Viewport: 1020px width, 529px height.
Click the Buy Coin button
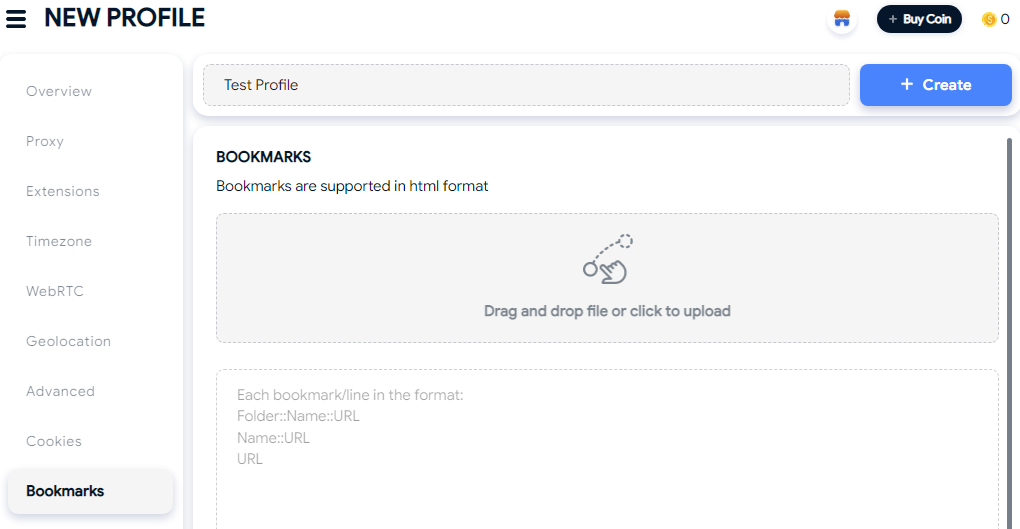click(919, 19)
